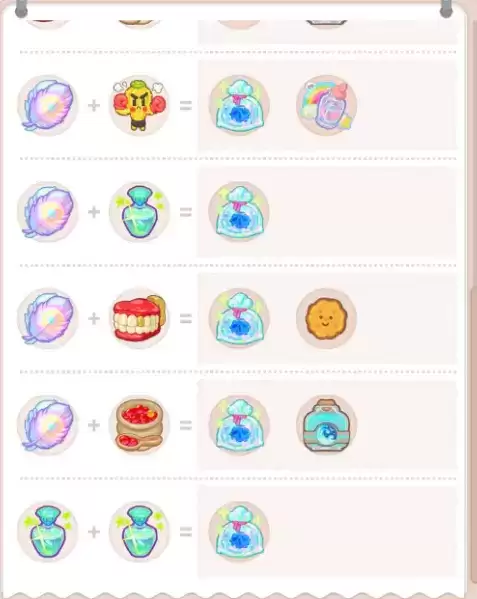477x599 pixels.
Task: Select first green potion in bottom row
Action: click(48, 531)
